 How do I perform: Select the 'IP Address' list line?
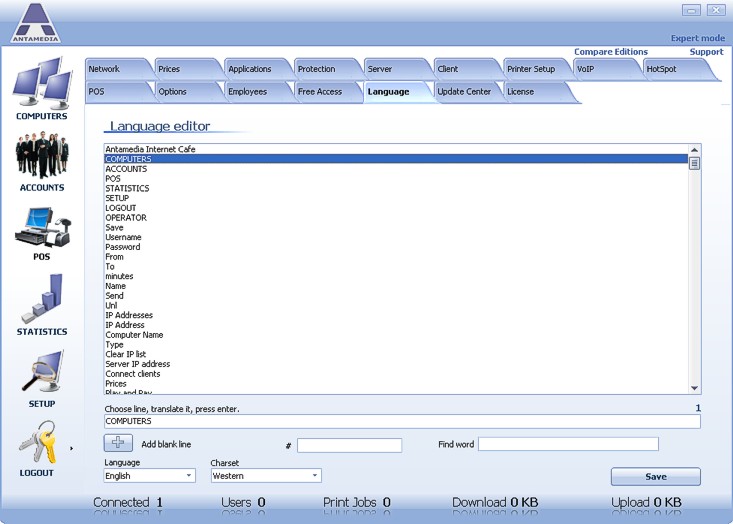(x=396, y=325)
